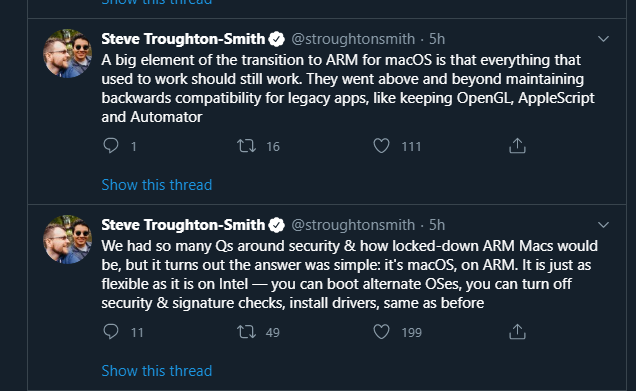Open the 5h timestamp on first tweet
The image size is (636, 391).
pos(437,39)
